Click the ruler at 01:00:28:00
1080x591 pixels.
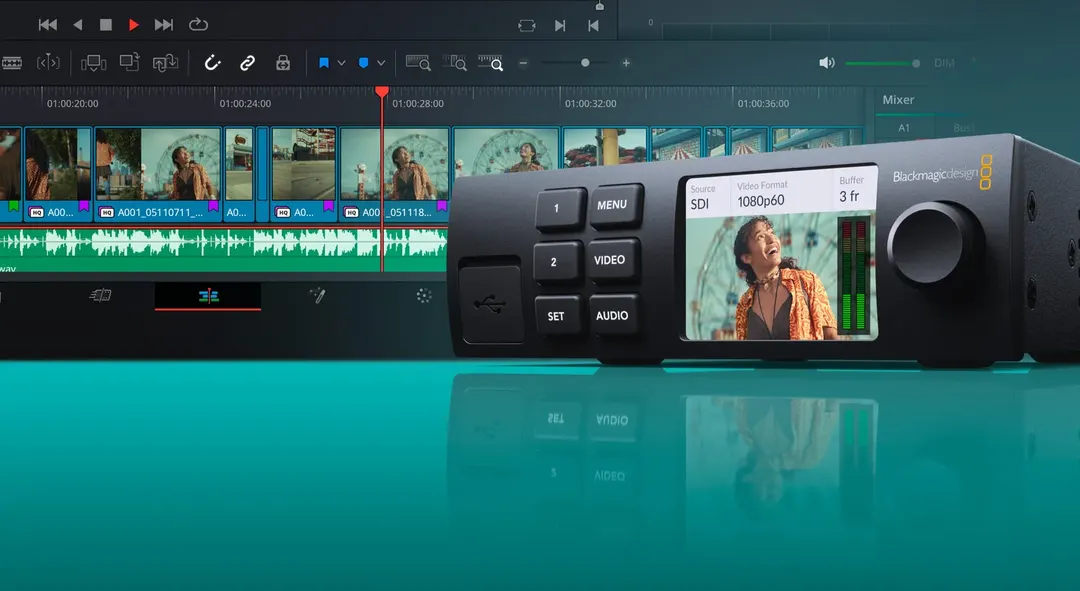[418, 103]
